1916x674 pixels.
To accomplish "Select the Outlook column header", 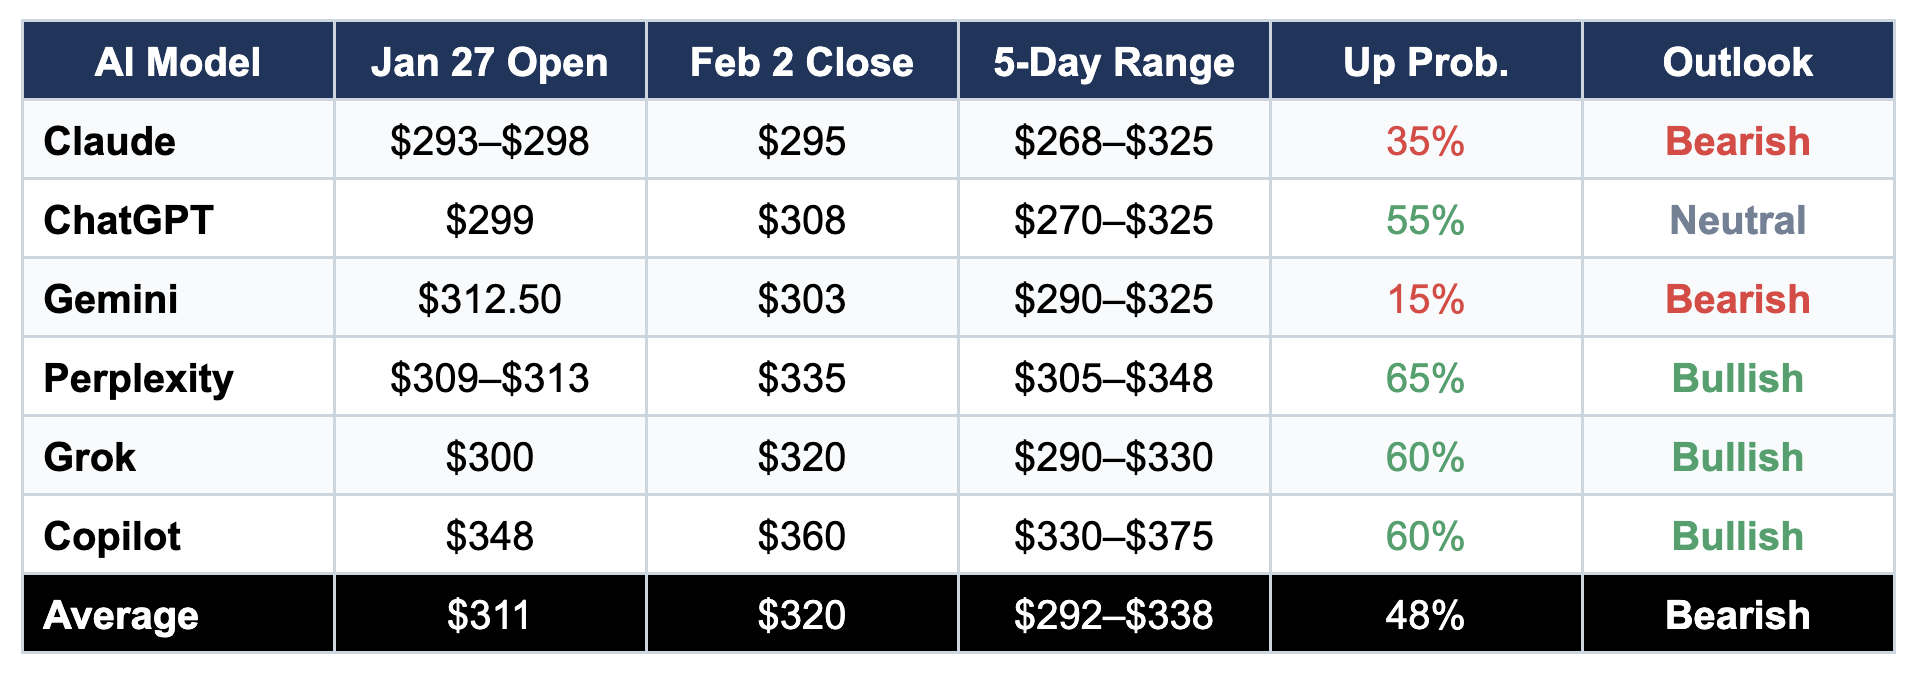I will pos(1738,62).
